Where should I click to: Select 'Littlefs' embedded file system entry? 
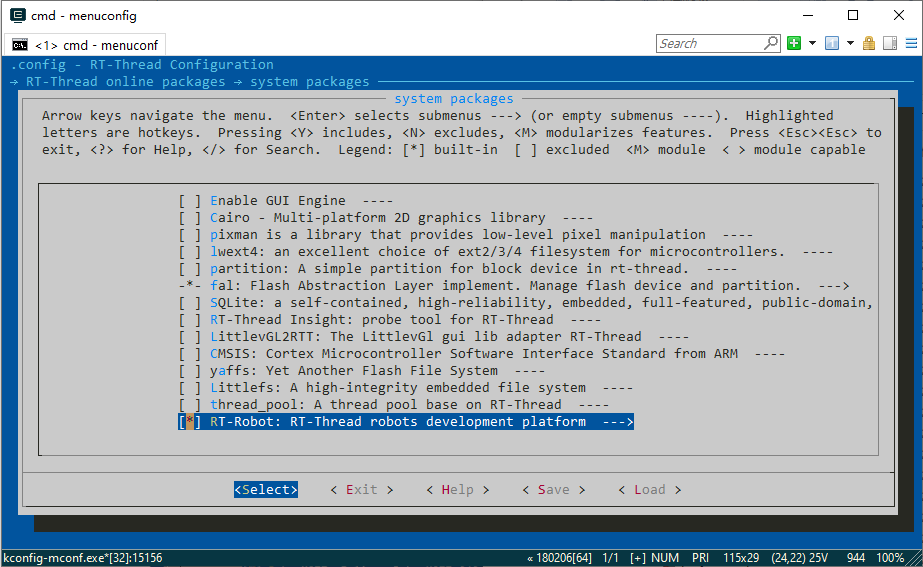click(398, 388)
